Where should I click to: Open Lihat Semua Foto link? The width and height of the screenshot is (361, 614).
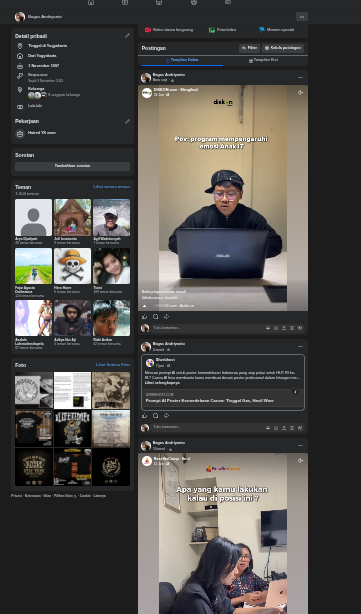pos(113,365)
